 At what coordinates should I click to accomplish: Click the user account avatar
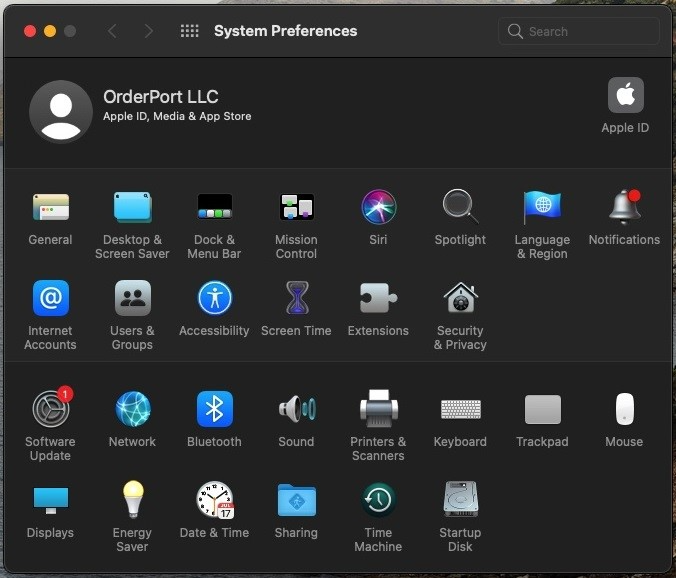point(61,112)
